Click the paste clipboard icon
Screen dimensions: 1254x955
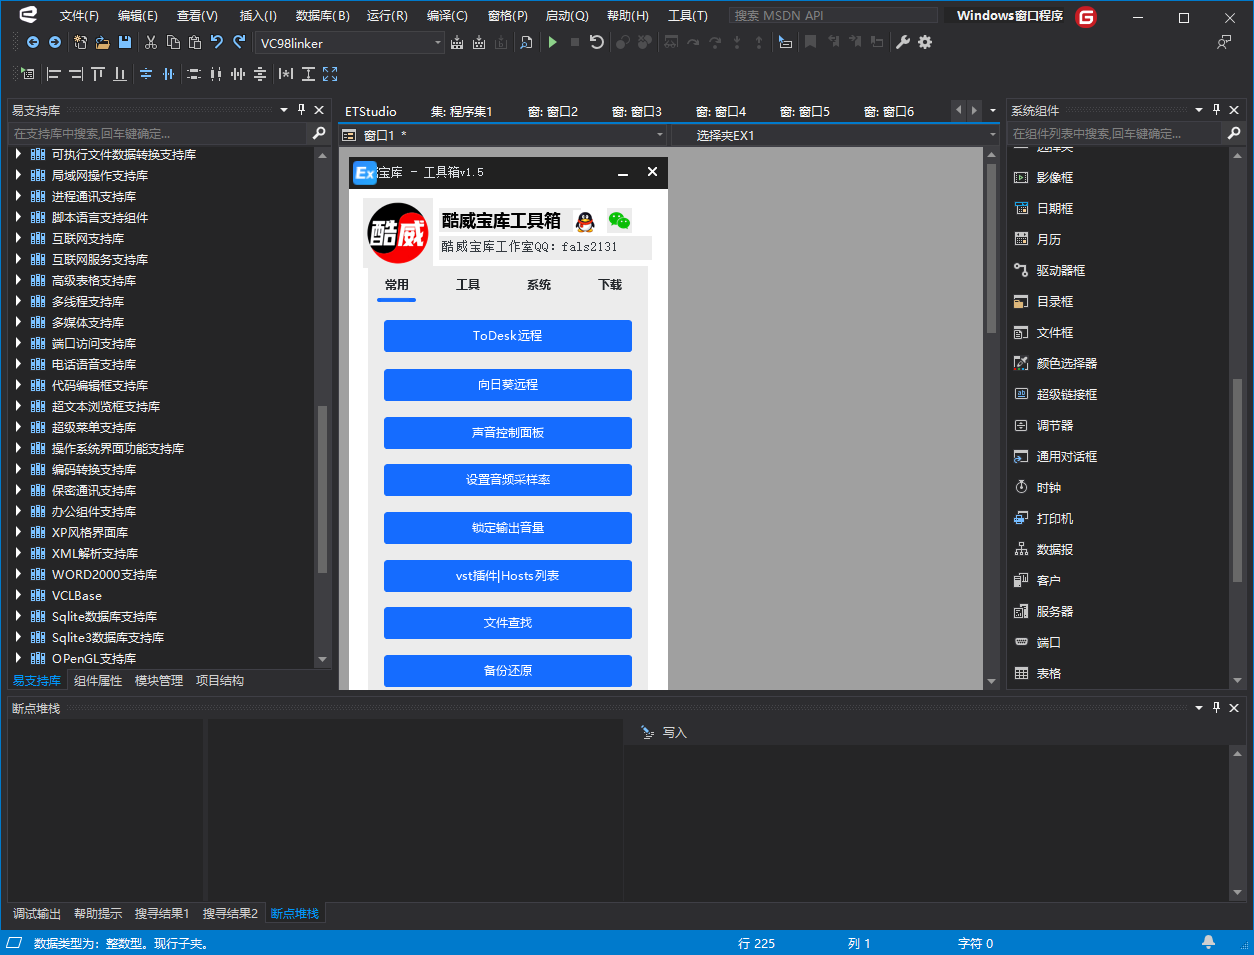click(x=195, y=42)
